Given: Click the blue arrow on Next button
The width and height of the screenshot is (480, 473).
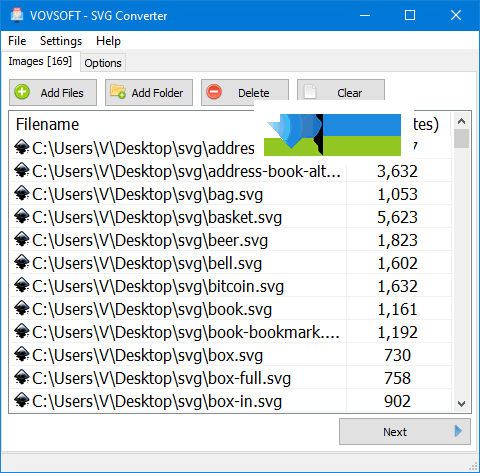Looking at the screenshot, I should (x=458, y=431).
